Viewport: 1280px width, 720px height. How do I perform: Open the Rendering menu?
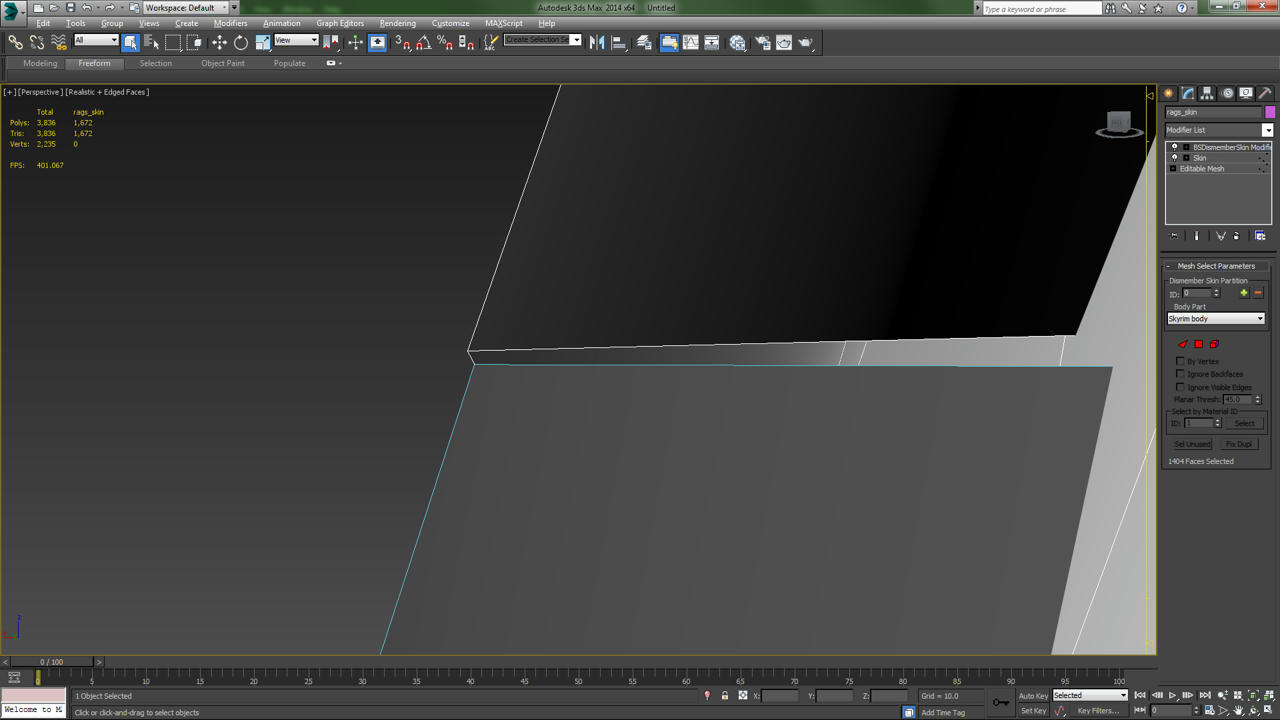point(397,23)
